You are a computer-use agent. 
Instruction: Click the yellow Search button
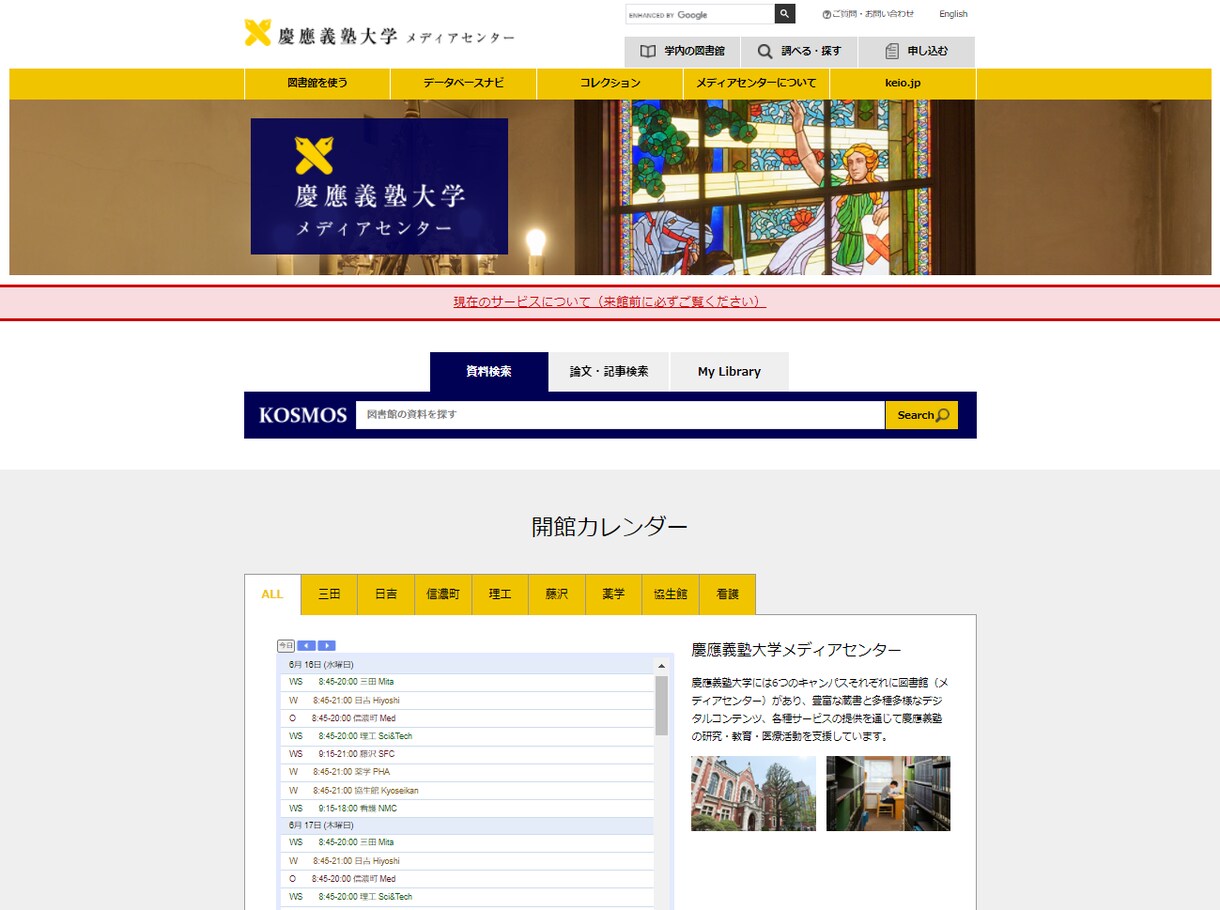[x=922, y=415]
